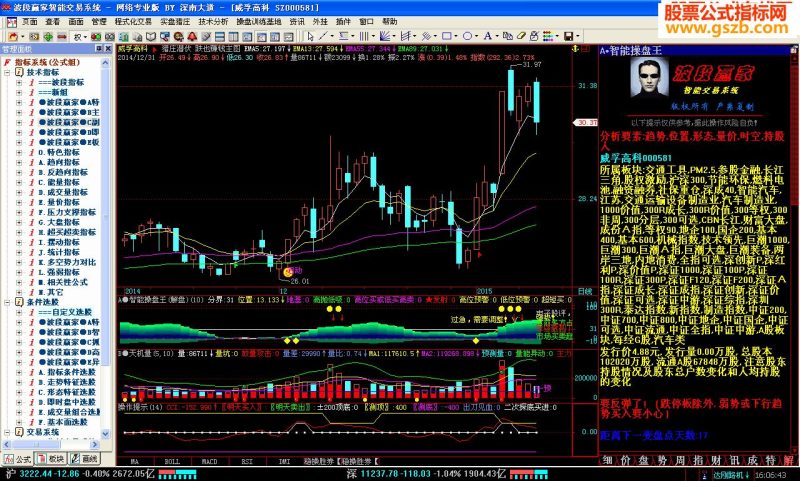Pick the ellipse shape drawing tool
Viewport: 800px width, 481px height.
(467, 36)
